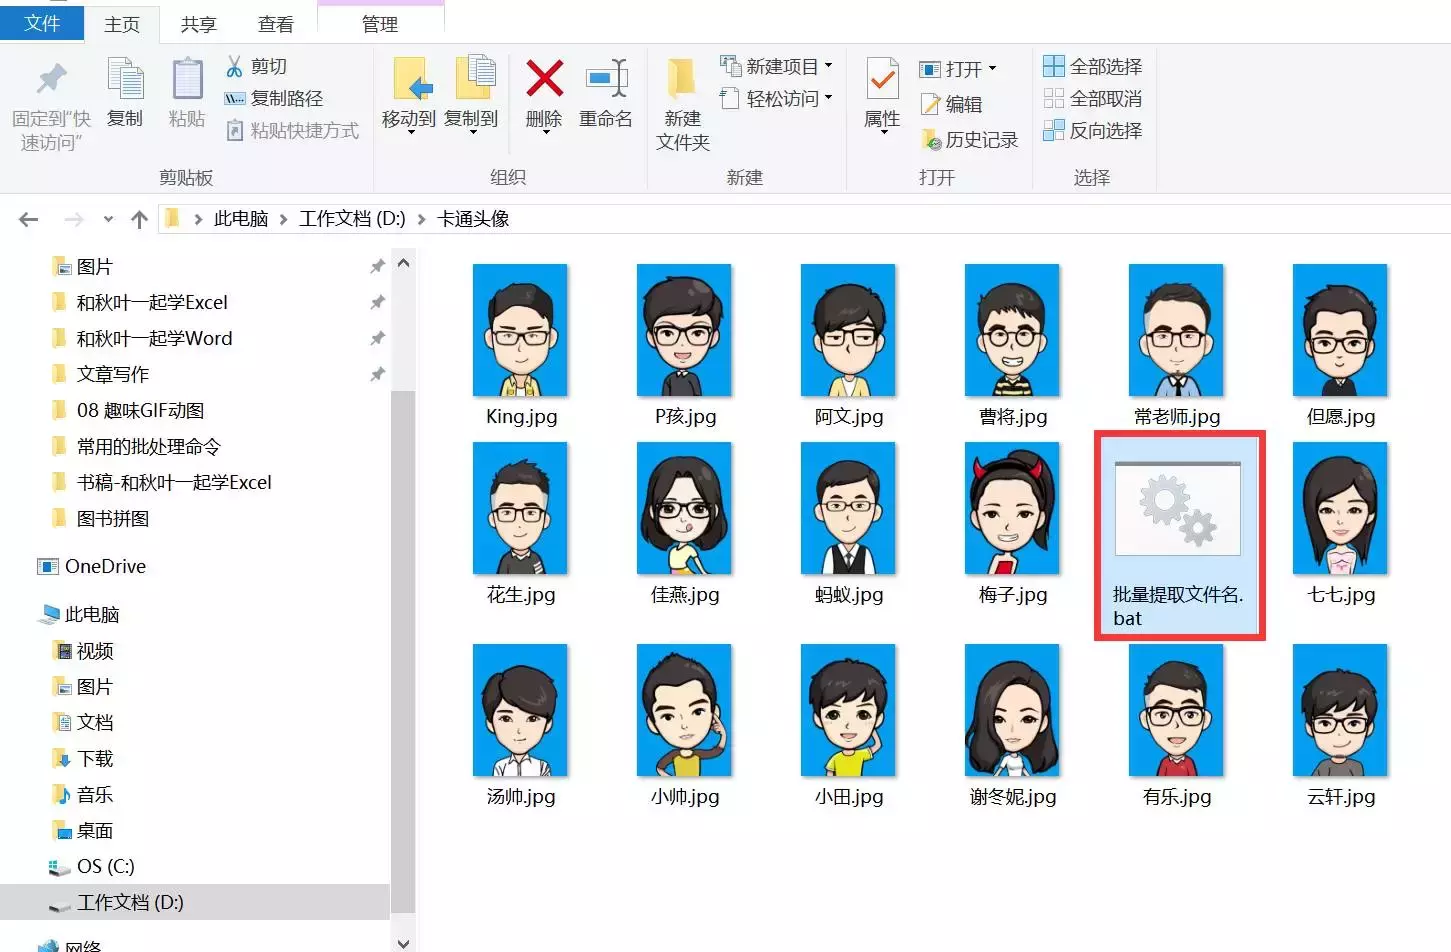
Task: Open 桌面 in the navigation pane
Action: 84,831
